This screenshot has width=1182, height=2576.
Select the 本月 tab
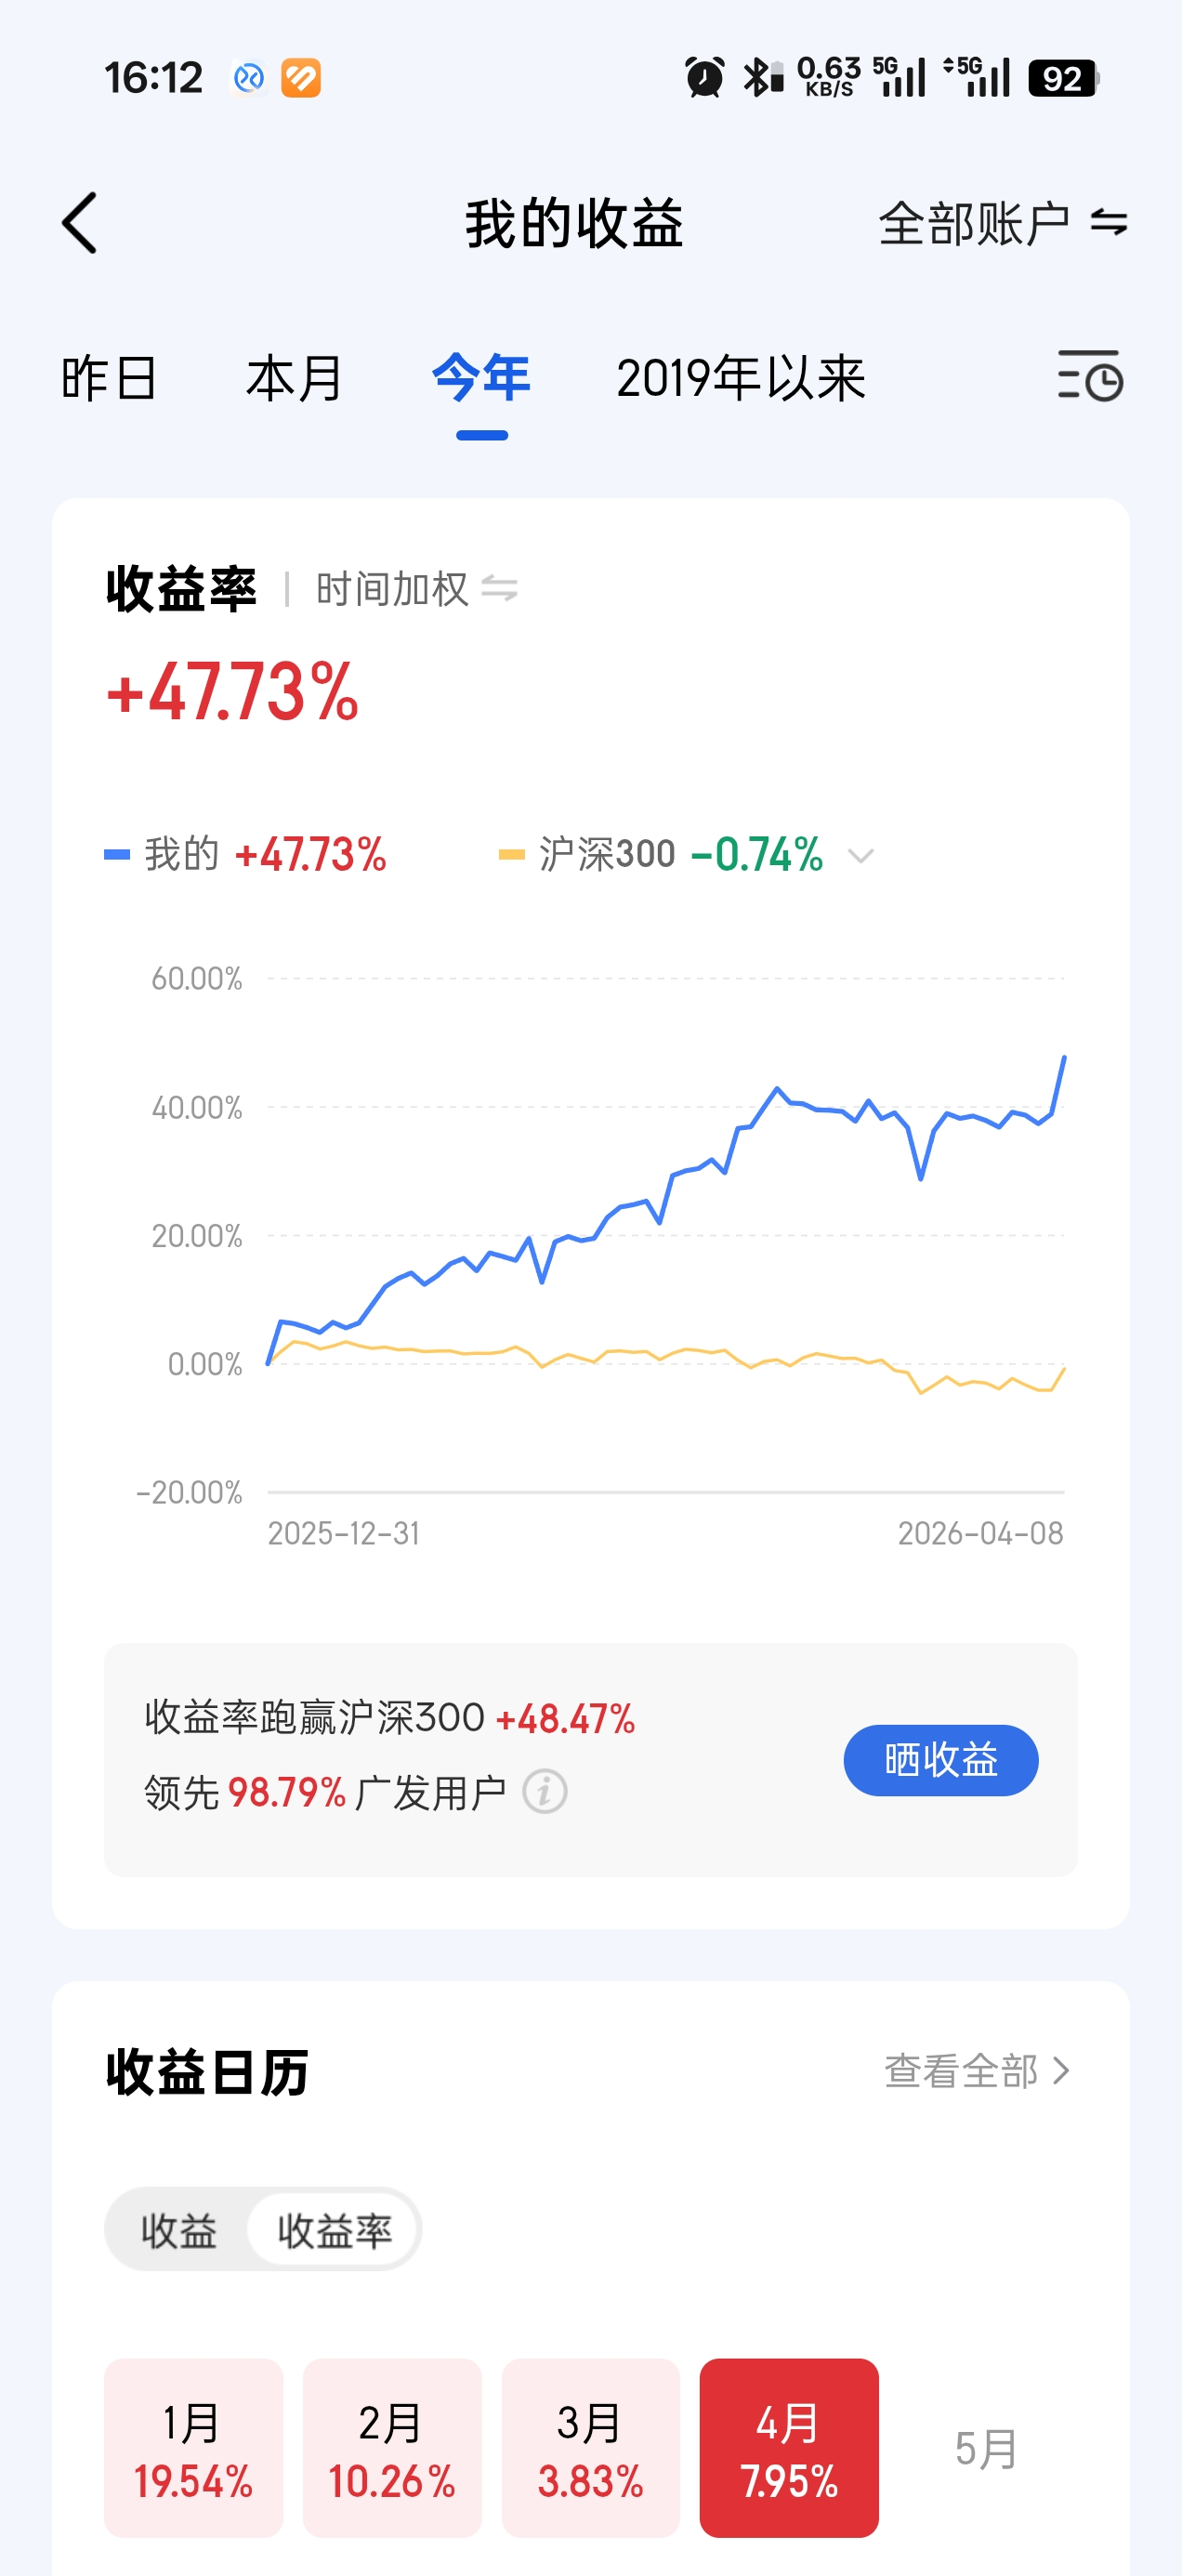point(294,379)
